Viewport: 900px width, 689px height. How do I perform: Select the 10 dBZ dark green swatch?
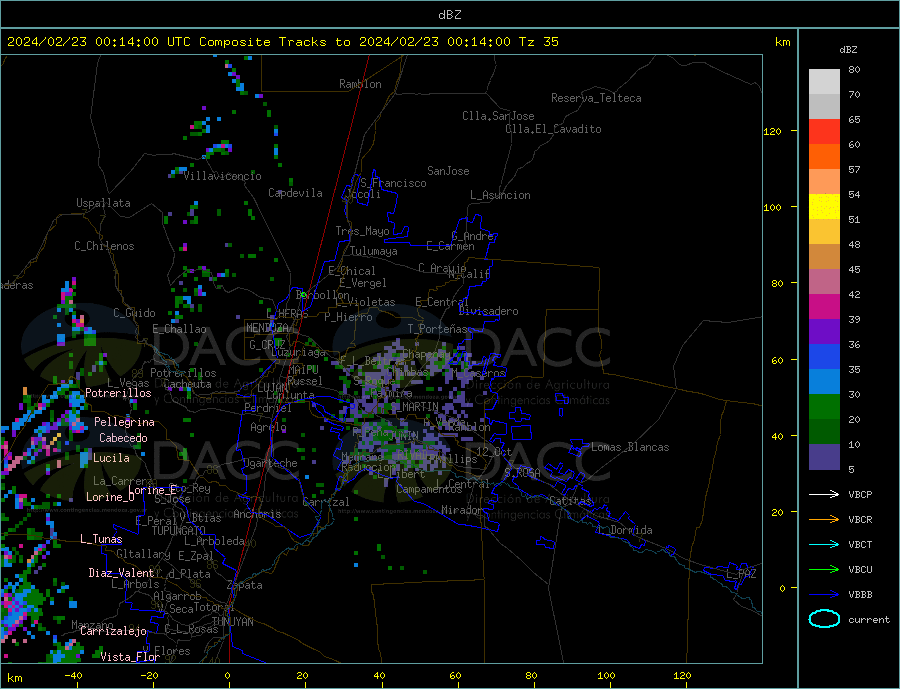click(824, 432)
